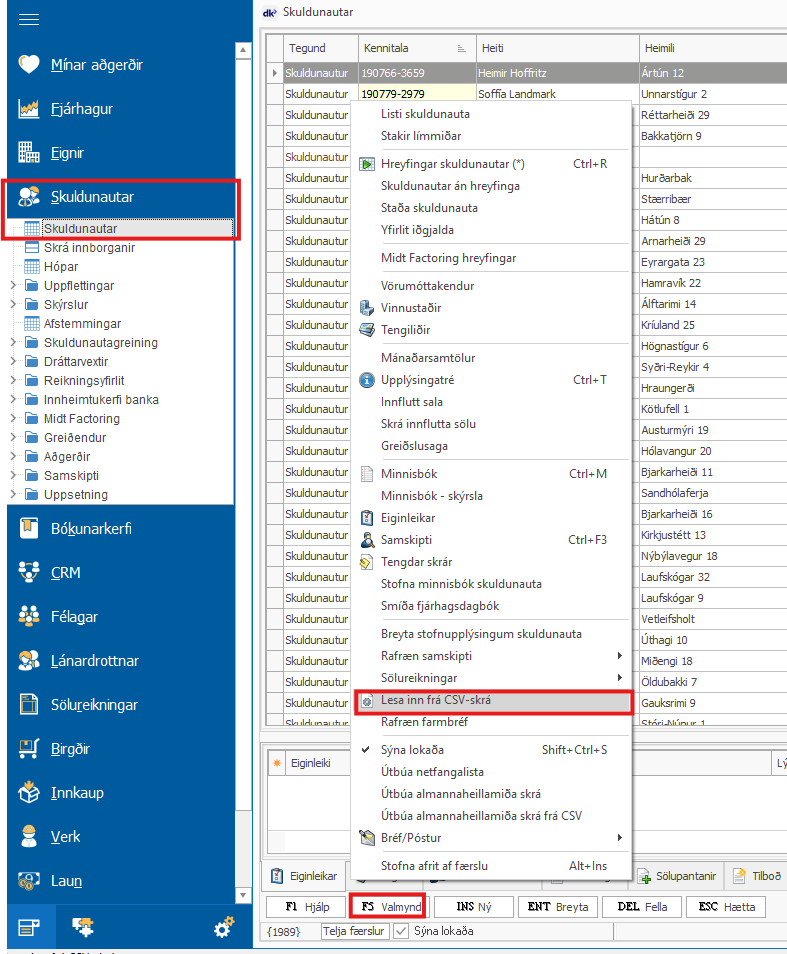Image resolution: width=787 pixels, height=954 pixels.
Task: Click the INS Ný button
Action: pos(473,907)
